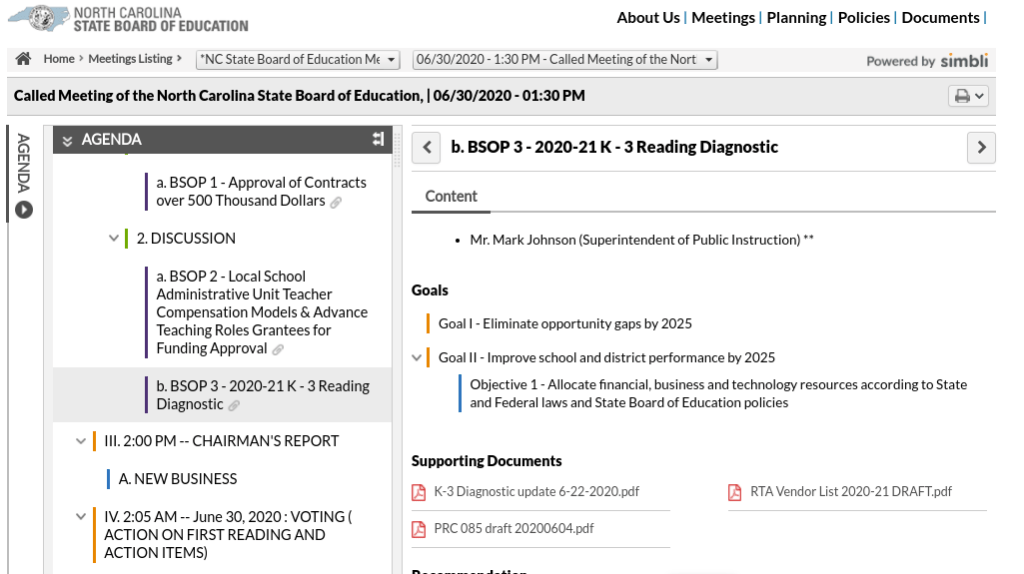Select BSOP 1 Approval of Contracts item
Screen dimensions: 1024x574
(260, 192)
